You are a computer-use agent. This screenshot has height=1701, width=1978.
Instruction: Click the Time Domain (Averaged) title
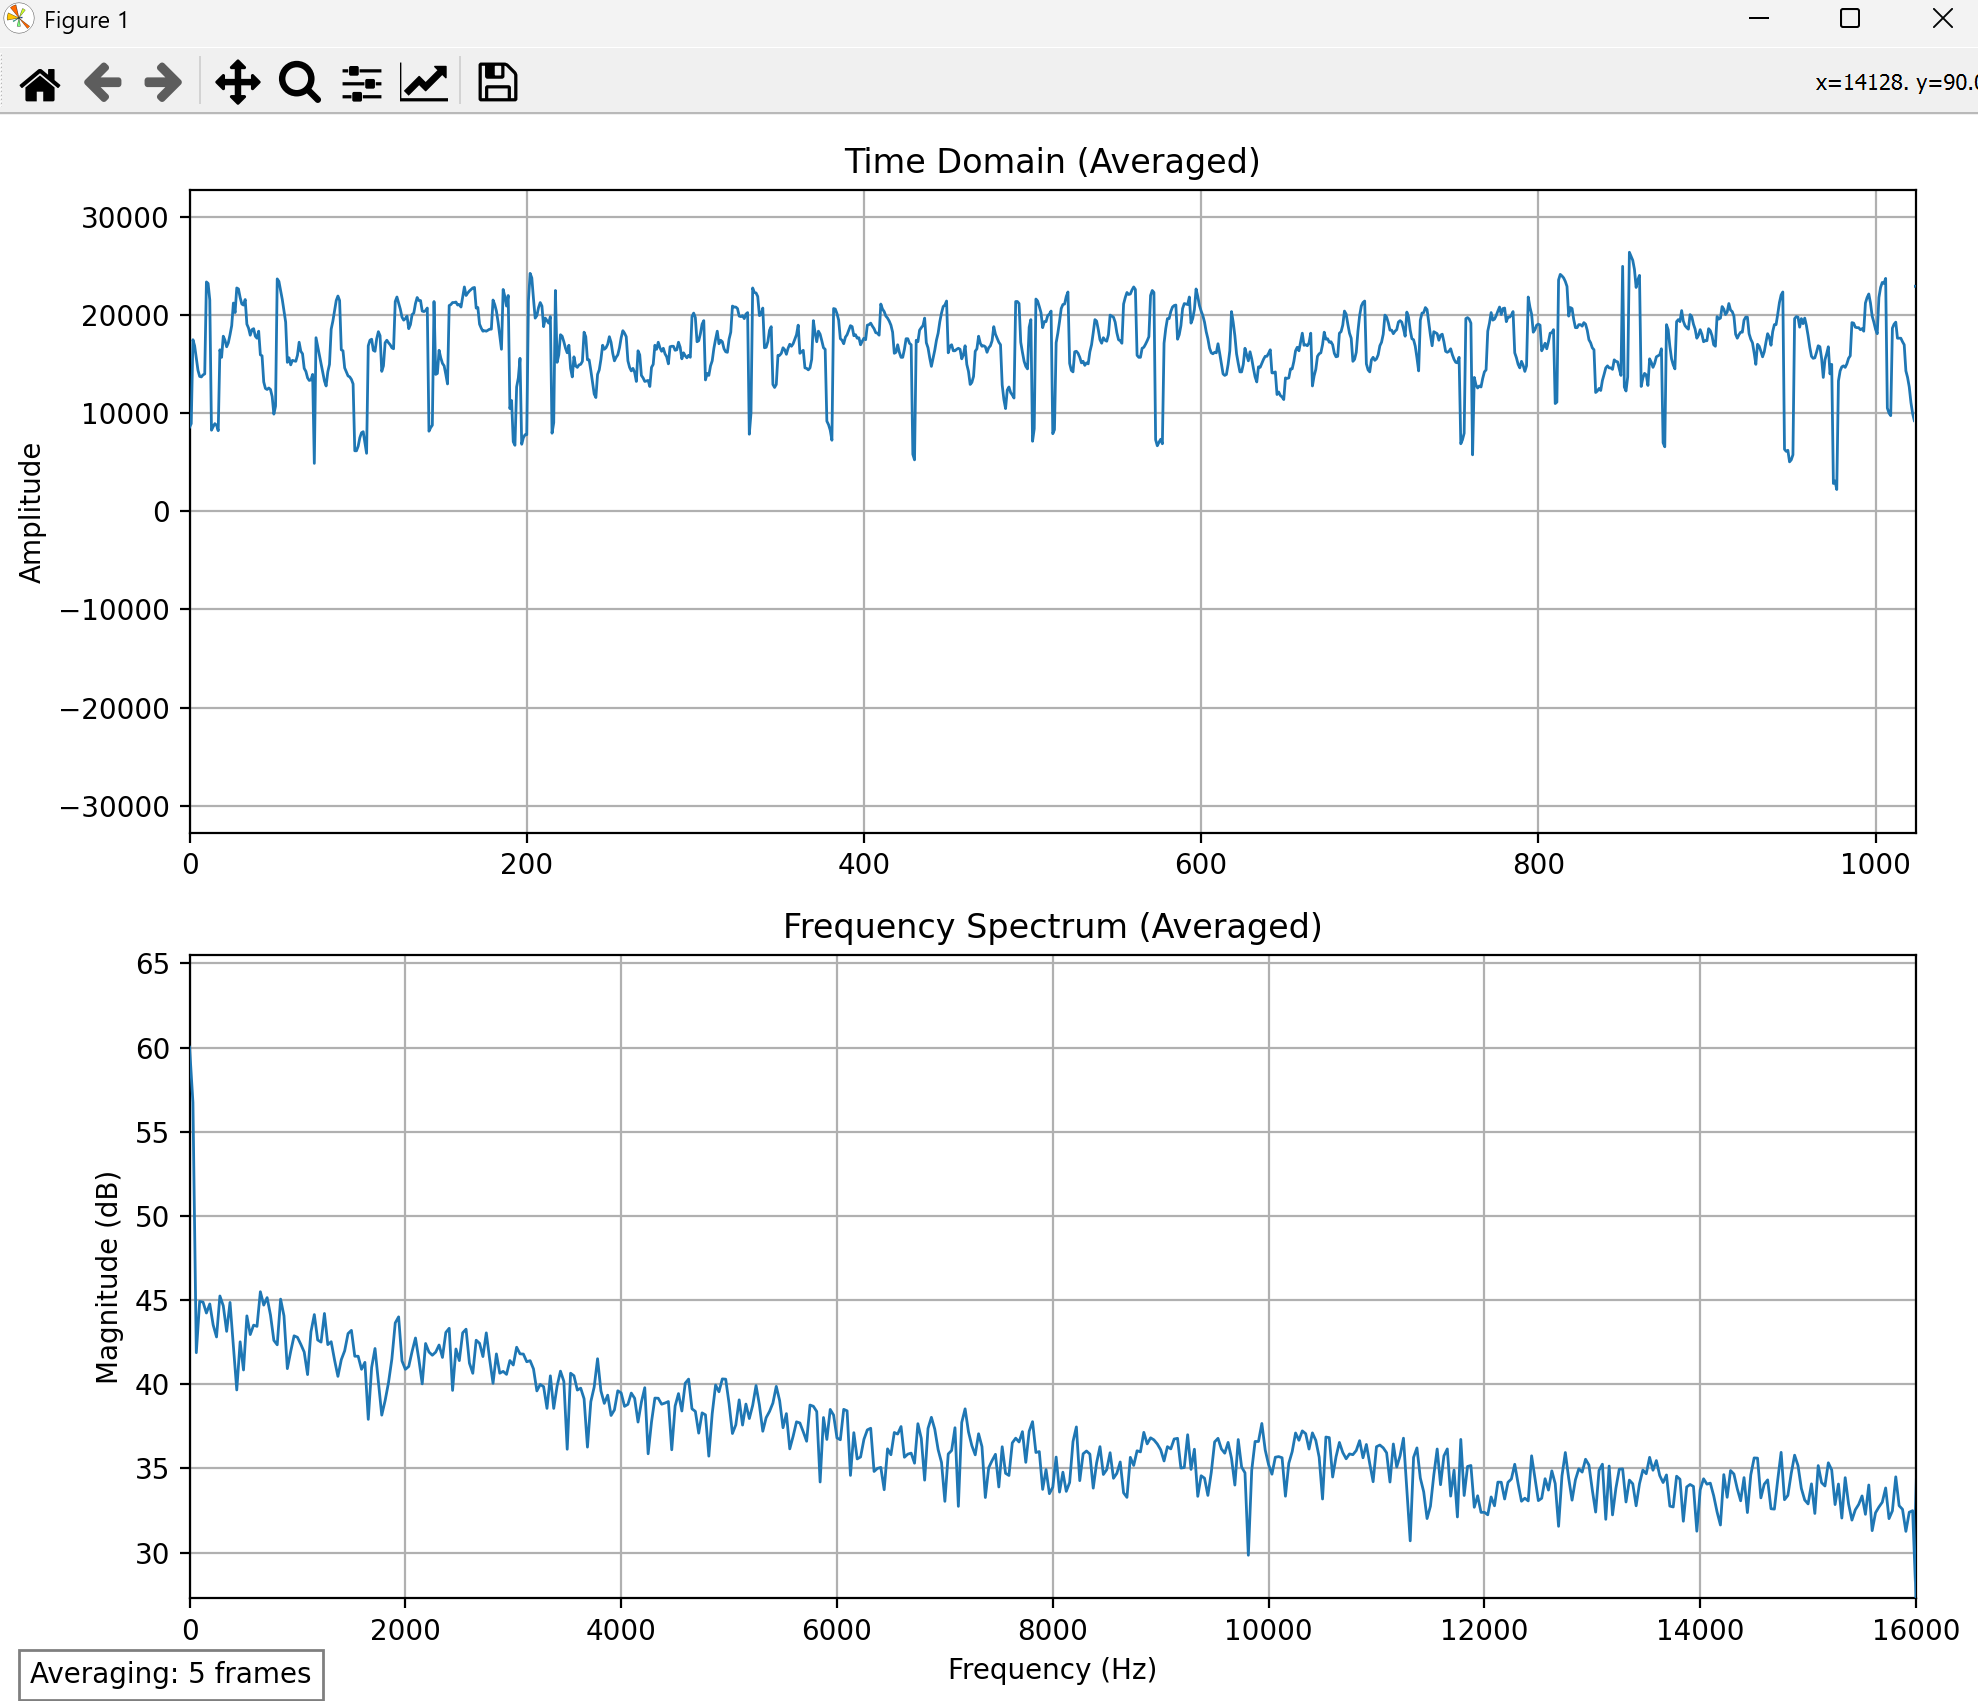point(1052,161)
